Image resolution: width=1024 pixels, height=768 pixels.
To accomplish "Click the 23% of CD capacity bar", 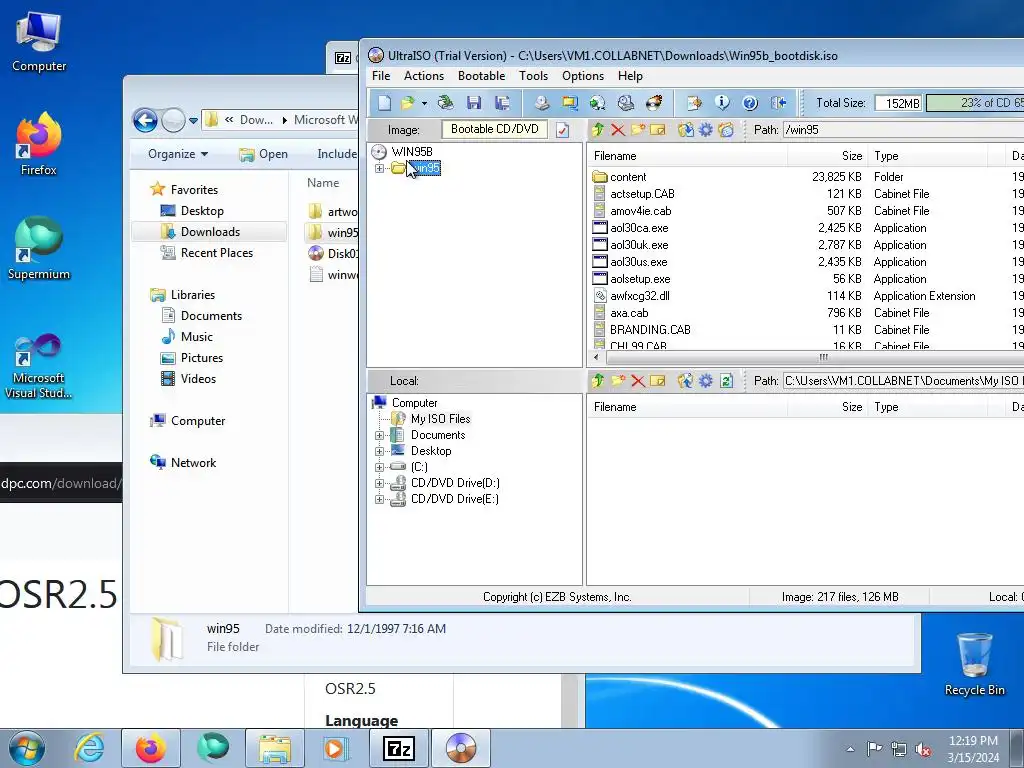I will 975,103.
